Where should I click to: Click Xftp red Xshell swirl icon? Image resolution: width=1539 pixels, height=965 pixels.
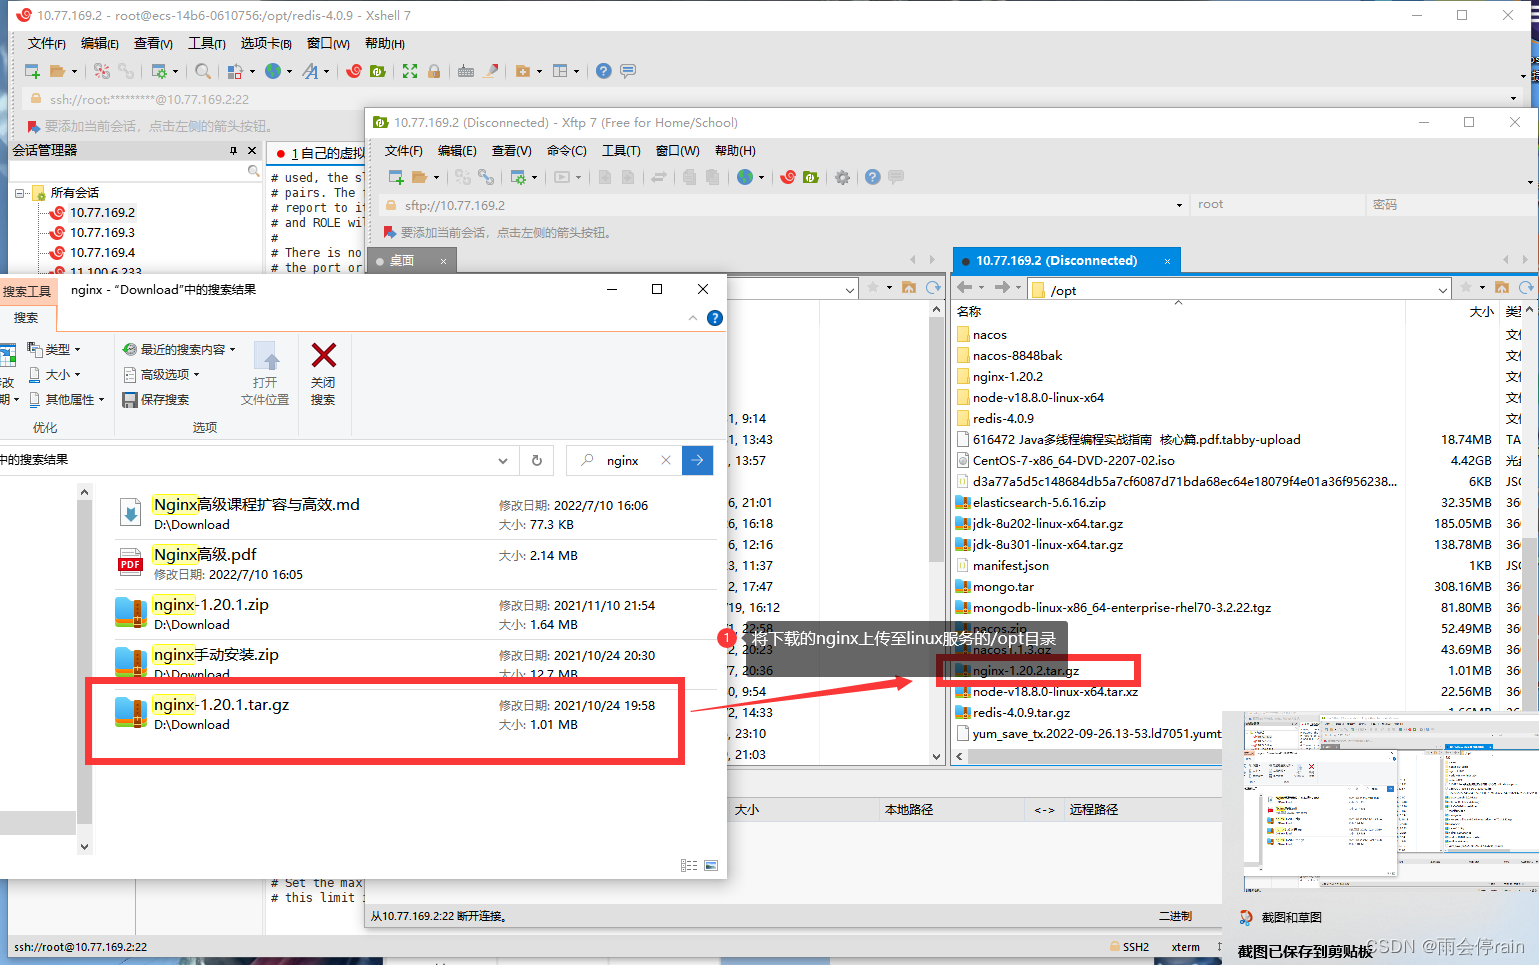click(x=788, y=177)
